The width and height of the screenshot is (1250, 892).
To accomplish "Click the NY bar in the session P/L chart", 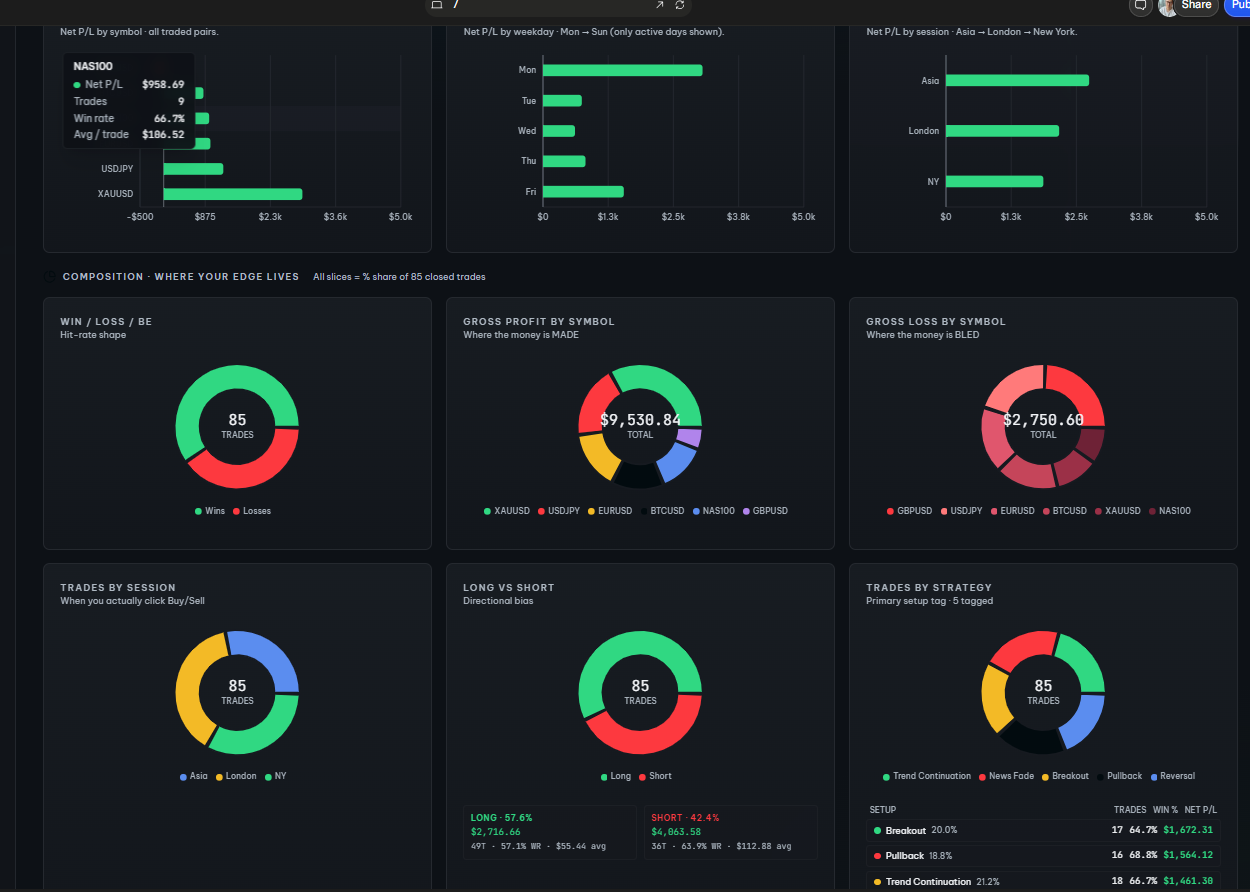I will tap(994, 181).
